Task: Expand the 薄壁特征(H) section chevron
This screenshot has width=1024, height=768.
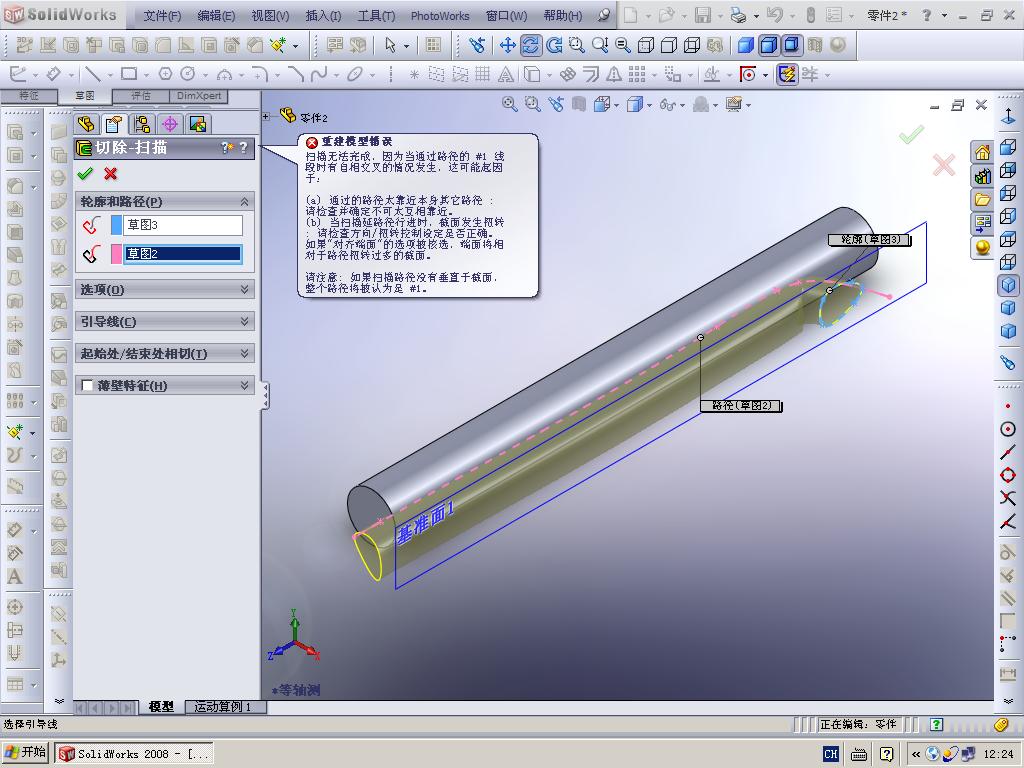Action: (245, 385)
